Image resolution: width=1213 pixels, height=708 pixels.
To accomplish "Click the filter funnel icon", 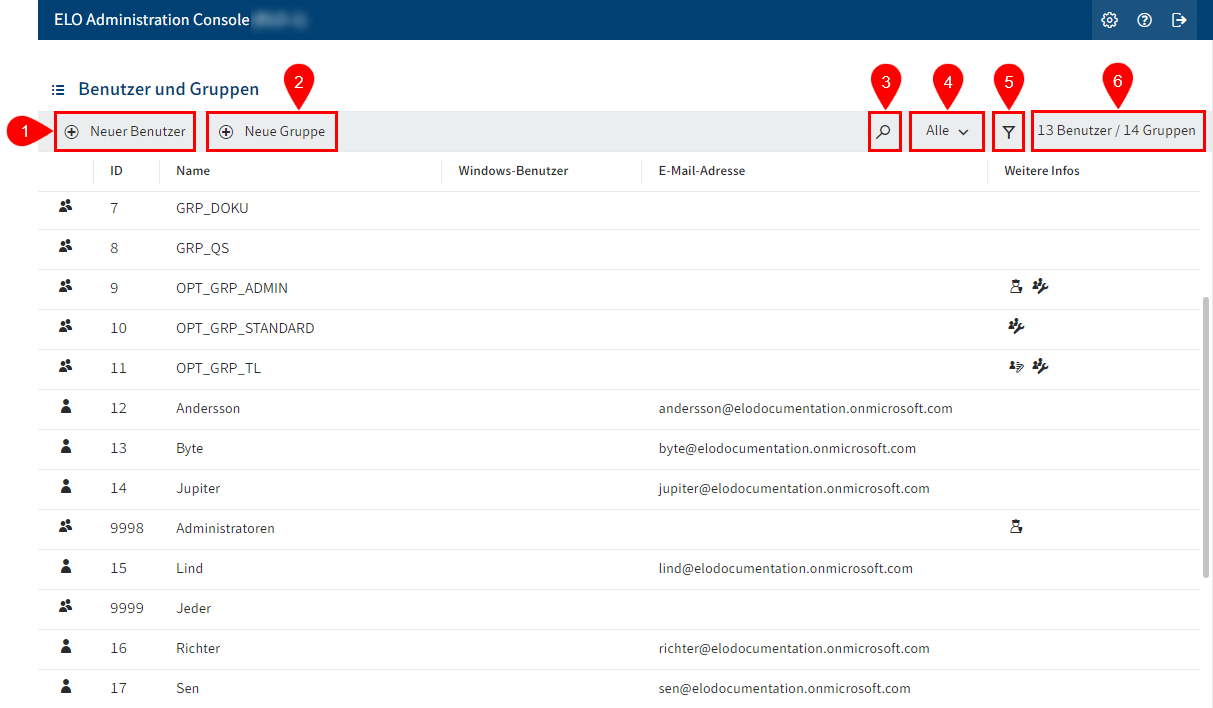I will coord(1009,131).
